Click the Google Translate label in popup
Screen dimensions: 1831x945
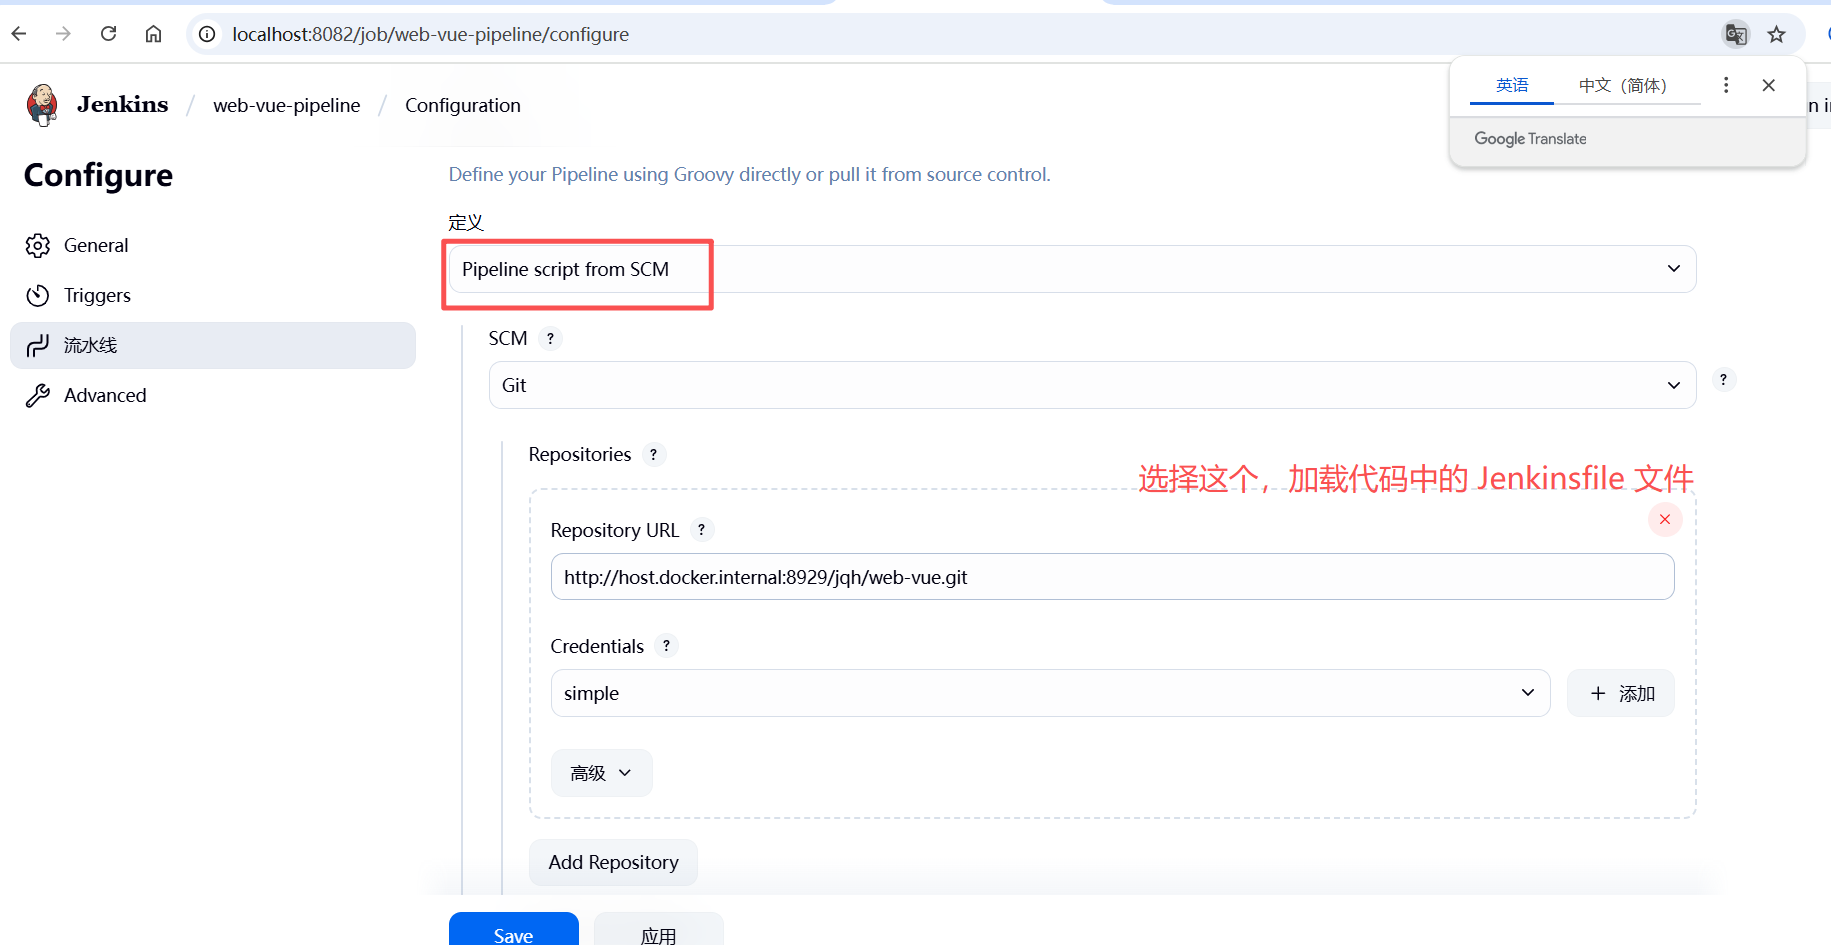tap(1530, 139)
